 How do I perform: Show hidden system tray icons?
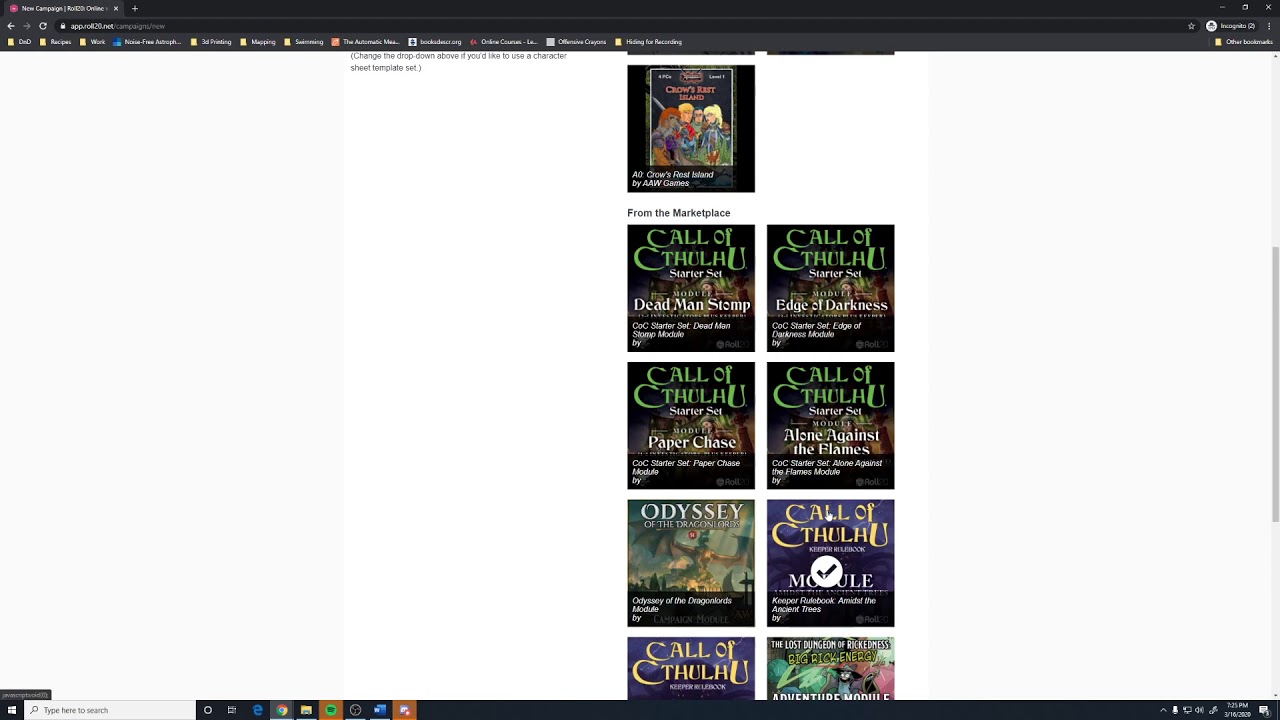tap(1163, 710)
